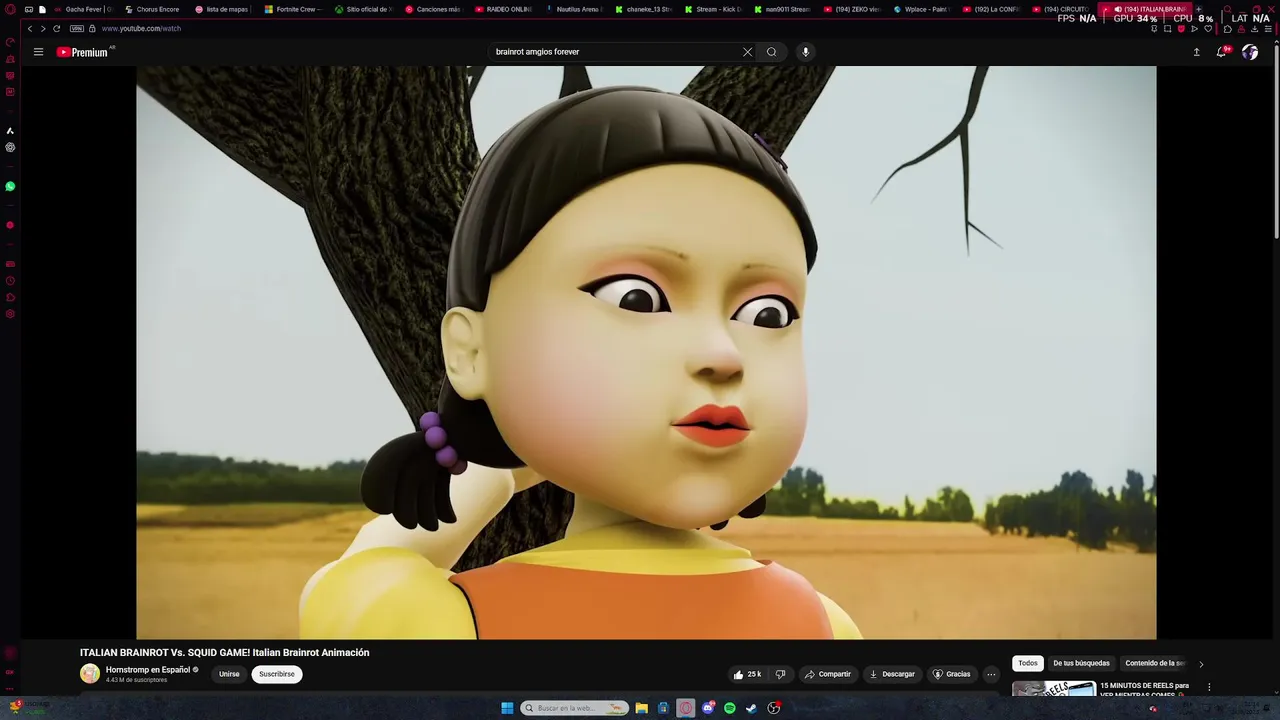This screenshot has height=720, width=1280.
Task: Click the magnifier search button
Action: click(x=771, y=52)
